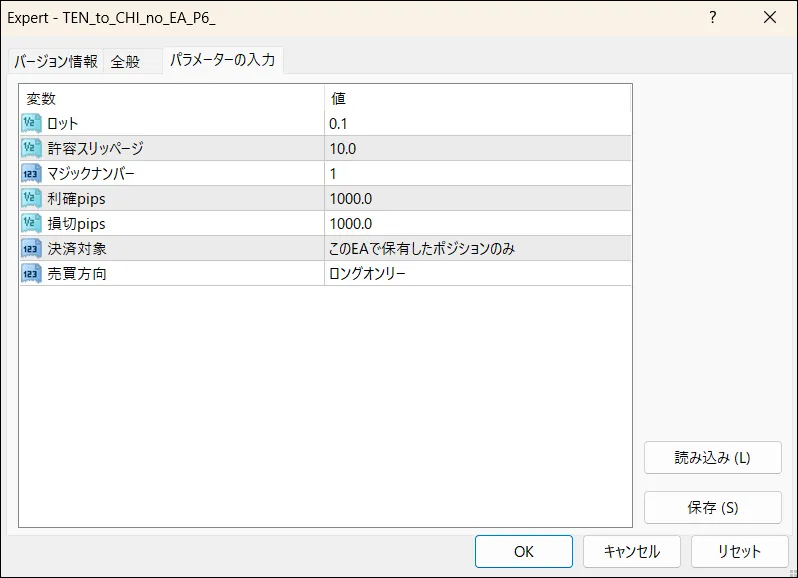This screenshot has width=798, height=578.
Task: Click the icon beside 利確pips row
Action: click(x=30, y=199)
